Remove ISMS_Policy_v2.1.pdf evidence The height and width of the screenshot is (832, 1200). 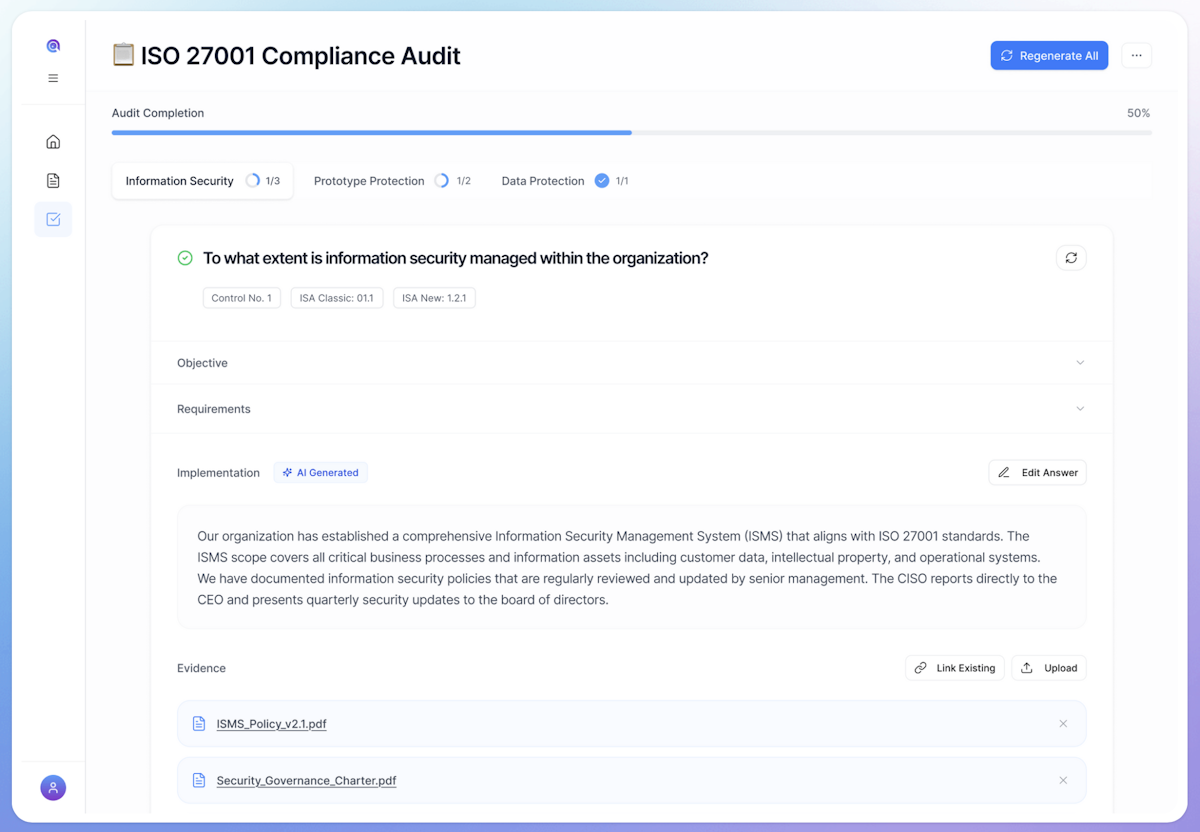click(x=1063, y=724)
